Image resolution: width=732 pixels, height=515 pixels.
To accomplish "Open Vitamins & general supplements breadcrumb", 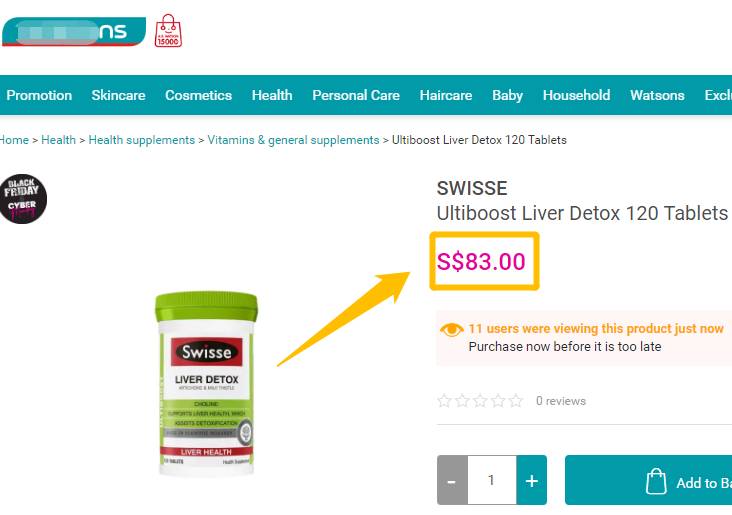I will [293, 140].
